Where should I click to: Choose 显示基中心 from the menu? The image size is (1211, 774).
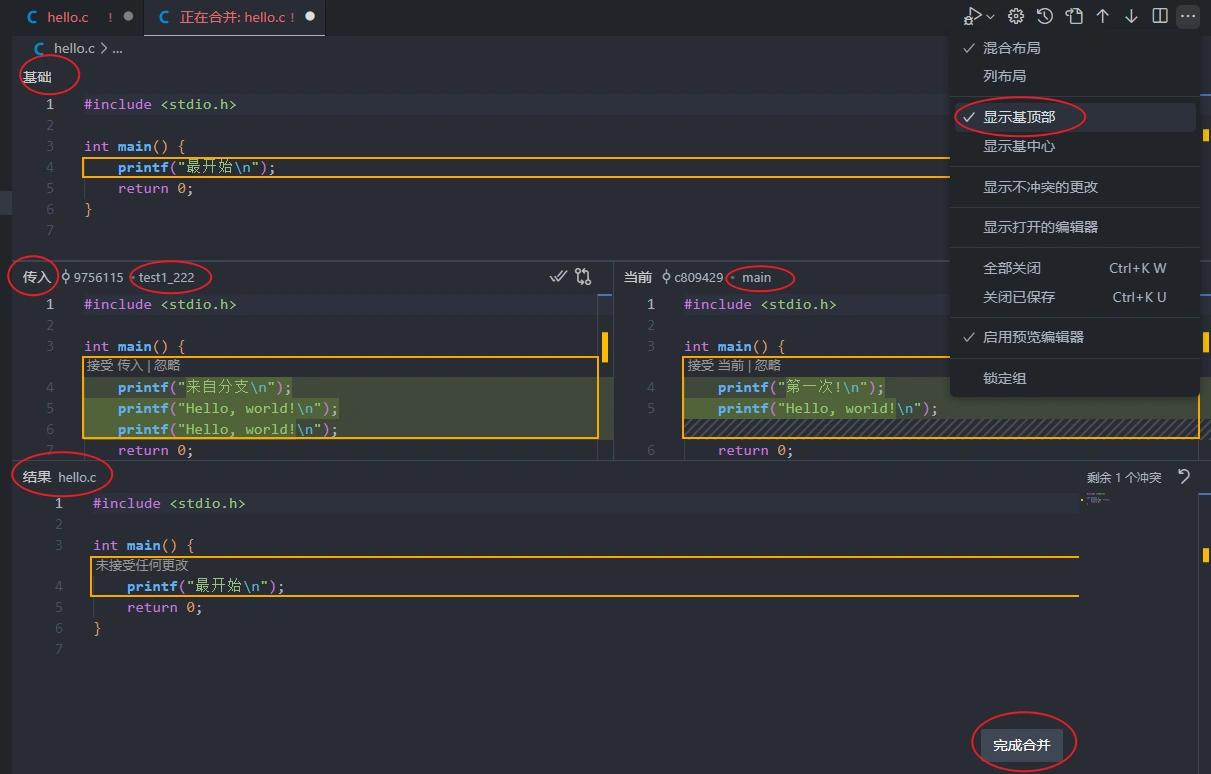[1075, 146]
